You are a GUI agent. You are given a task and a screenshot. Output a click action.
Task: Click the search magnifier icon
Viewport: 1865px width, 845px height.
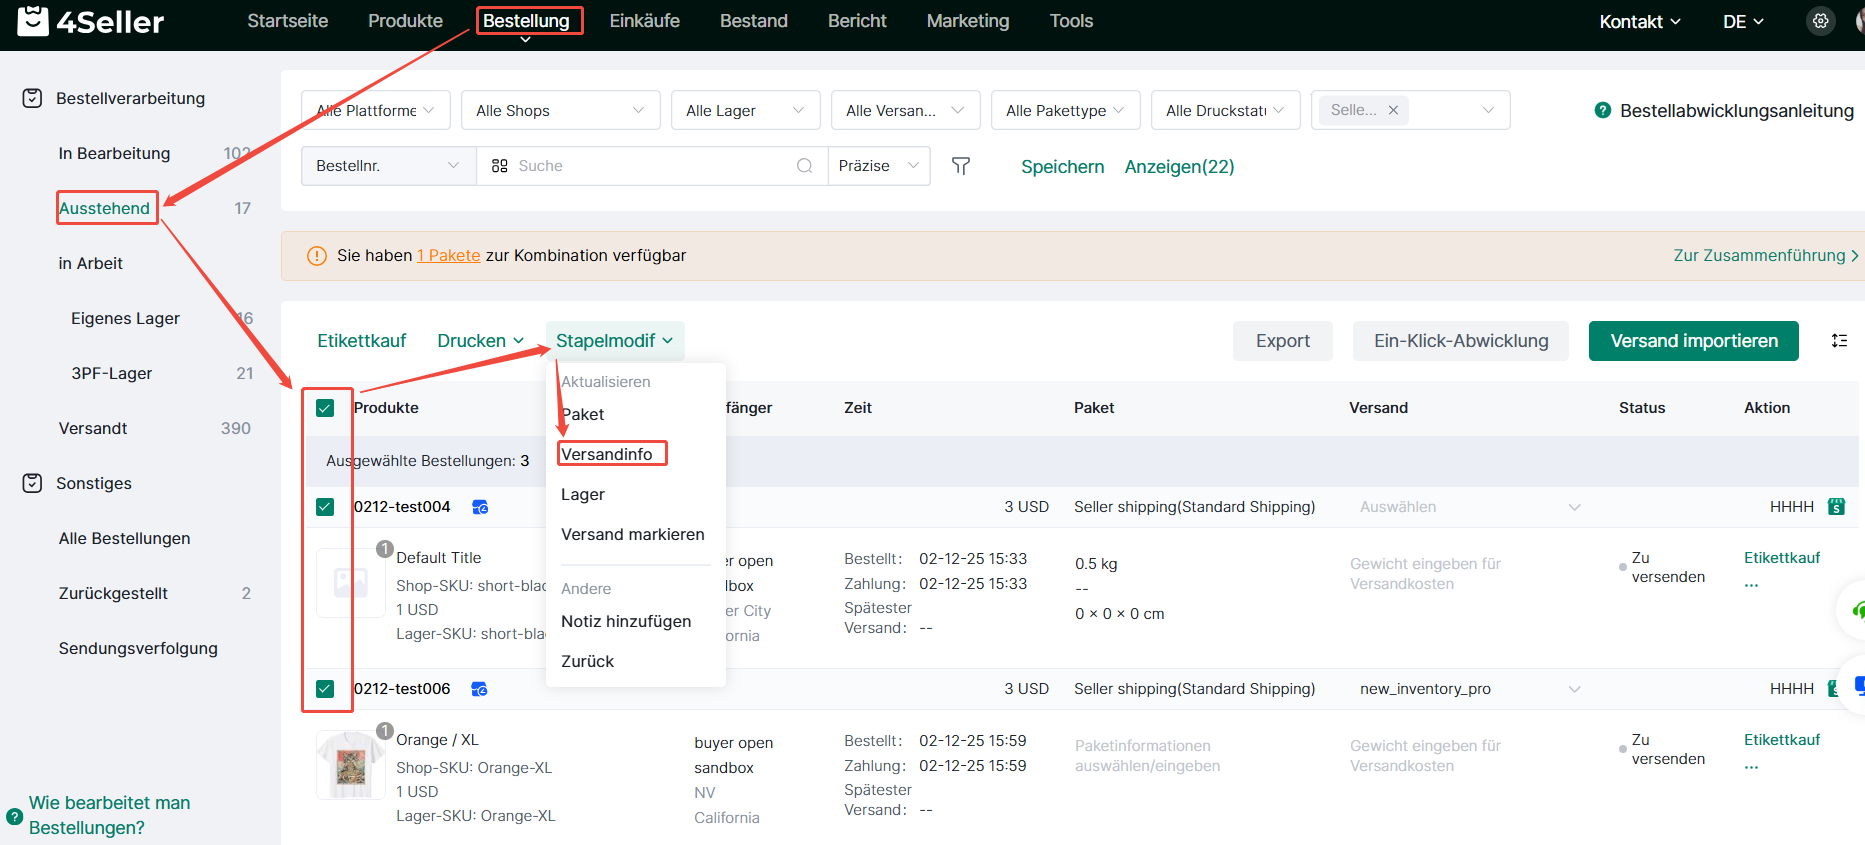pos(804,166)
